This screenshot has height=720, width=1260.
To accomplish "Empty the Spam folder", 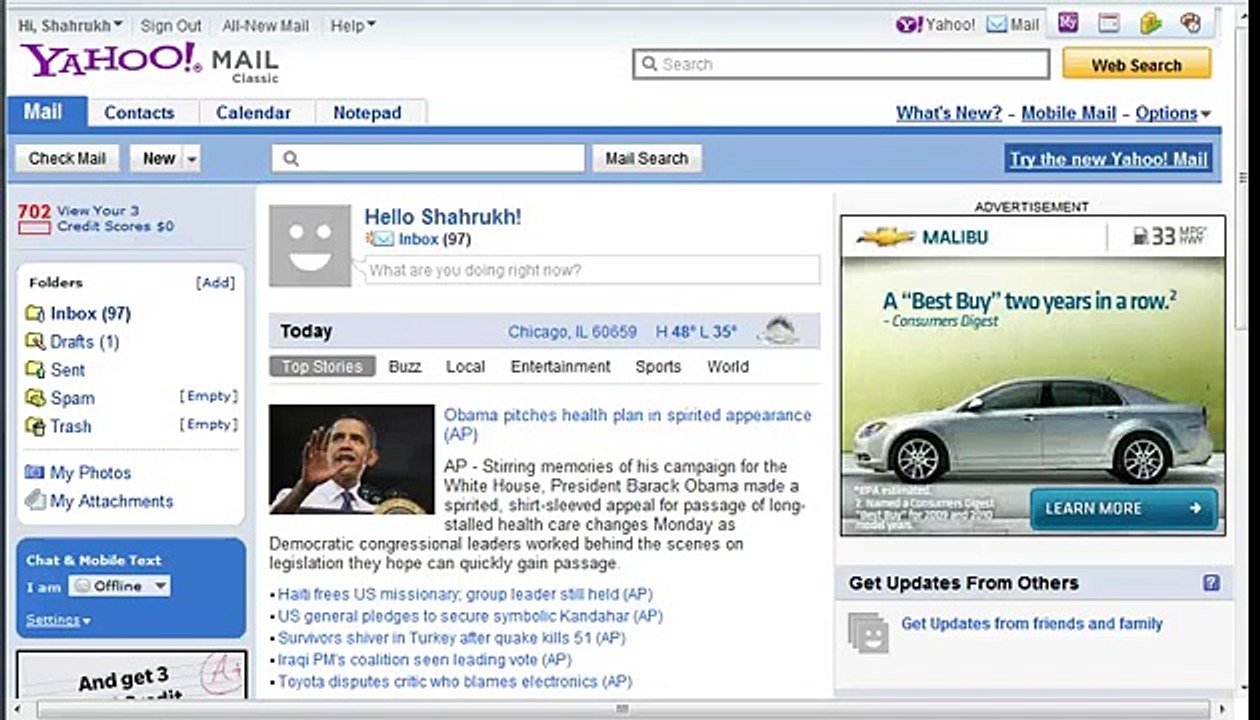I will click(x=208, y=396).
